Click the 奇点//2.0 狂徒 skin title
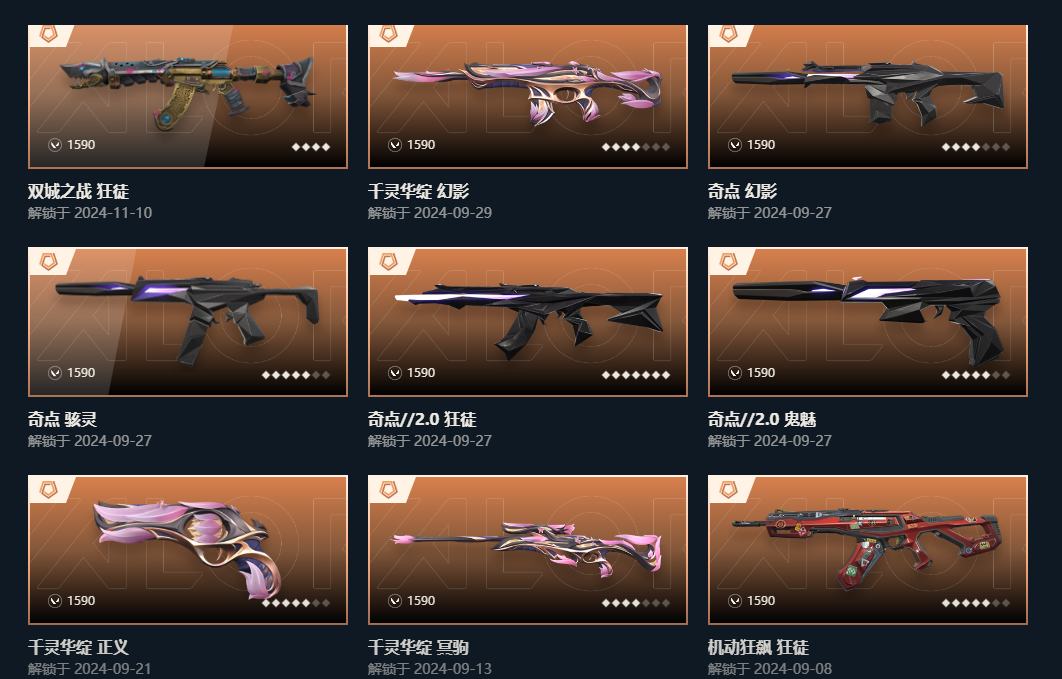The height and width of the screenshot is (679, 1062). click(x=422, y=420)
